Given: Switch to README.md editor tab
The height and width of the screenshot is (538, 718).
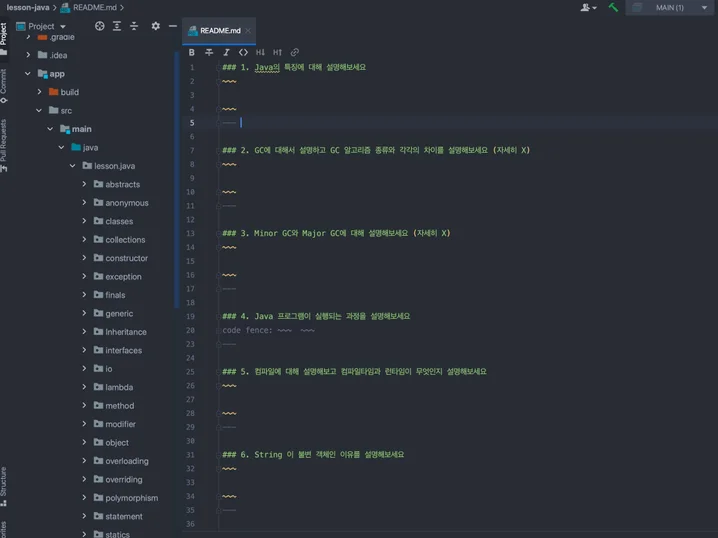Looking at the screenshot, I should click(x=219, y=31).
